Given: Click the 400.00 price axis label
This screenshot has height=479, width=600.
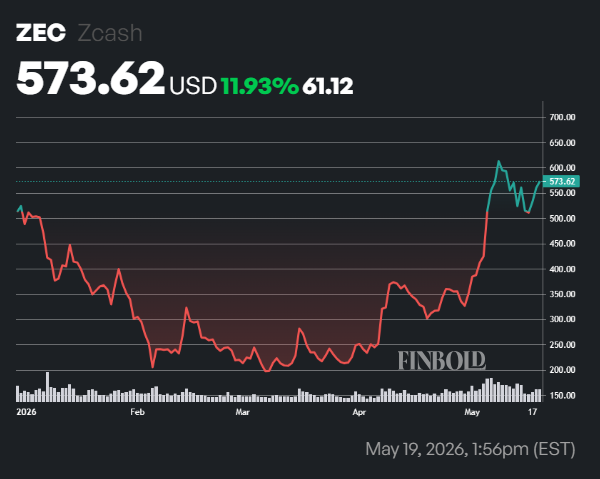Looking at the screenshot, I should click(x=562, y=269).
